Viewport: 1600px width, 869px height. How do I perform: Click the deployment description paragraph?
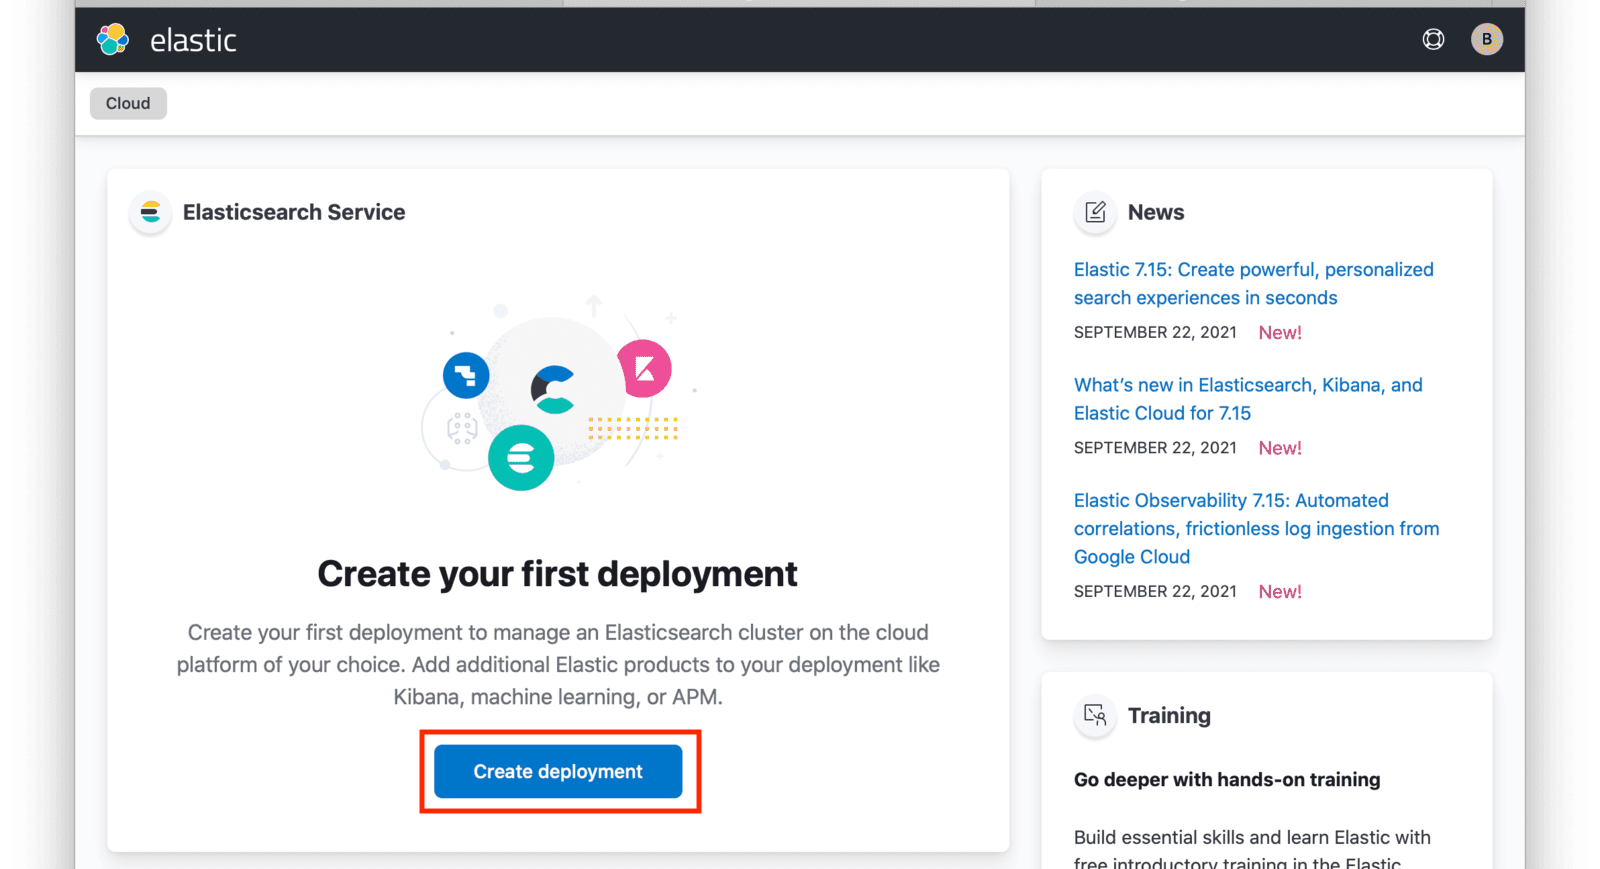point(558,664)
